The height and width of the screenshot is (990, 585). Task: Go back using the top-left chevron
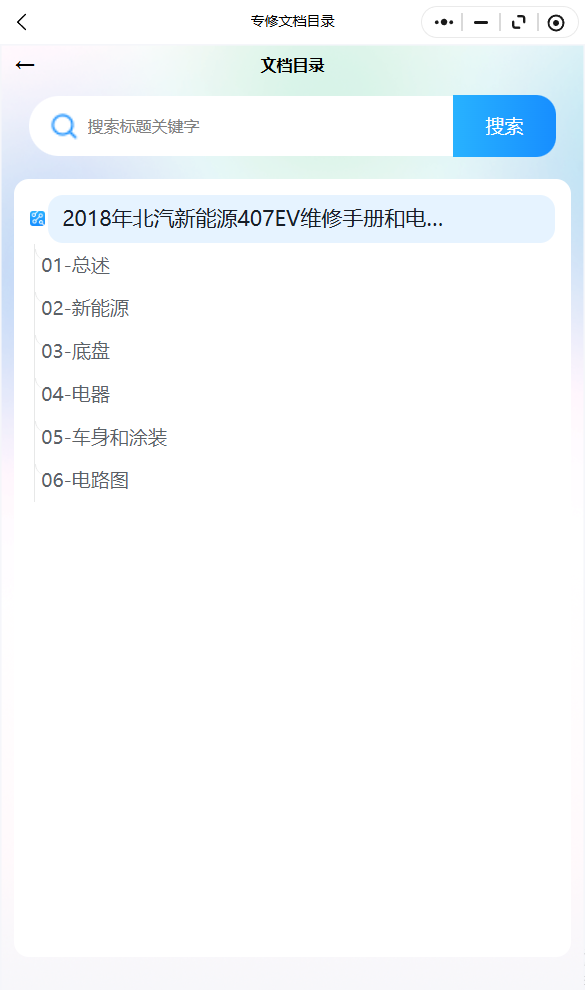[x=22, y=22]
